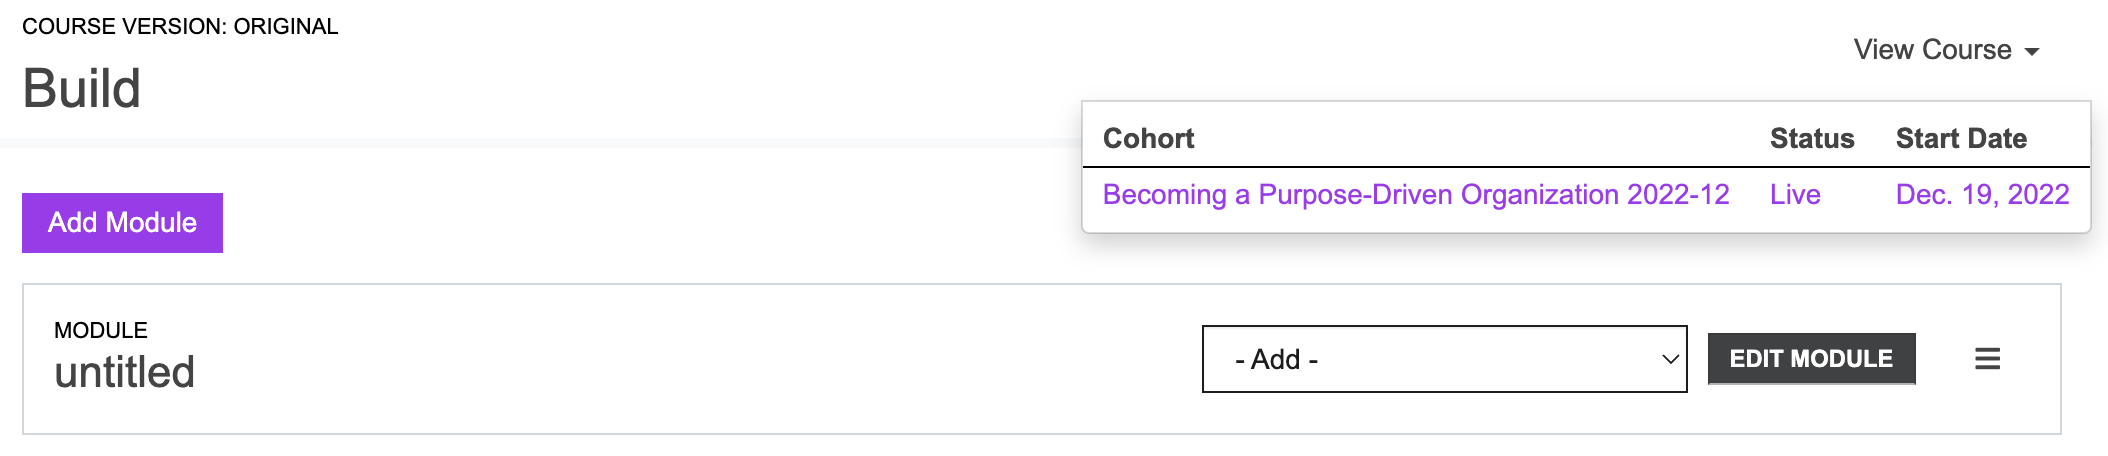Expand the '- Add -' combo box
2108x456 pixels.
click(1443, 359)
